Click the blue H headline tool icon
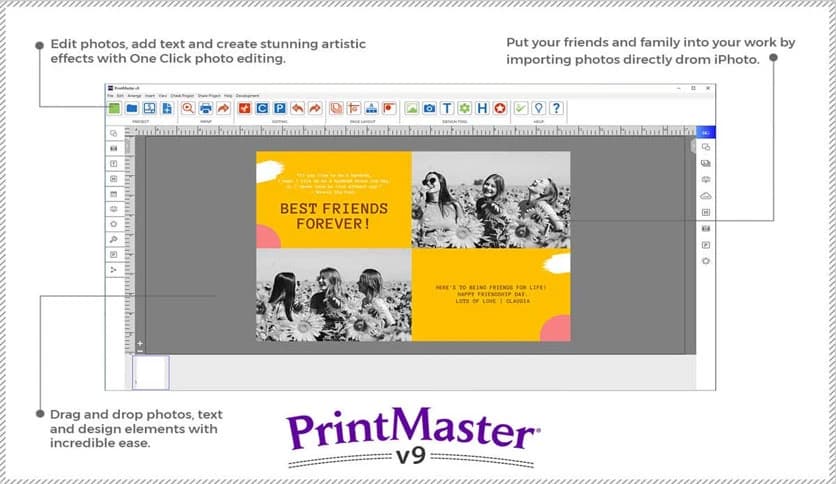Screen dimensions: 836x484 pyautogui.click(x=482, y=108)
